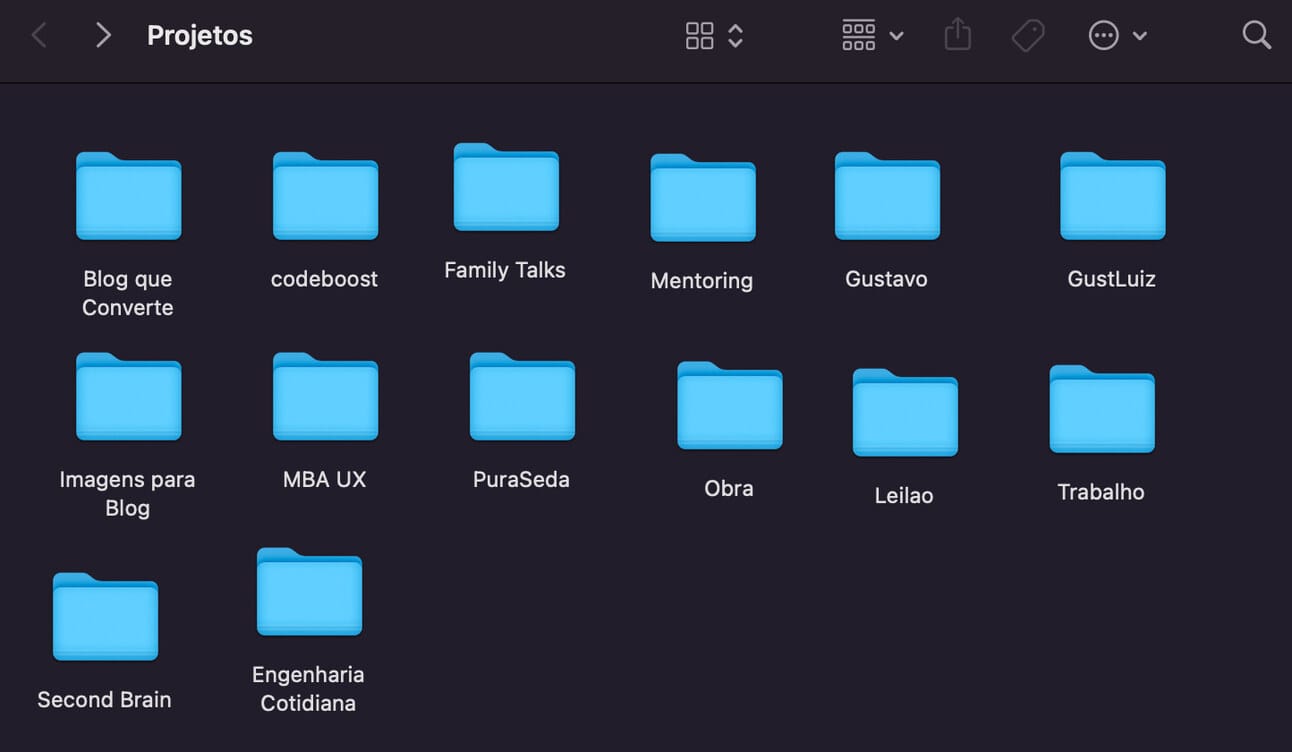Open the More actions ellipsis icon
Screen dimensions: 1292x752
pos(1103,36)
